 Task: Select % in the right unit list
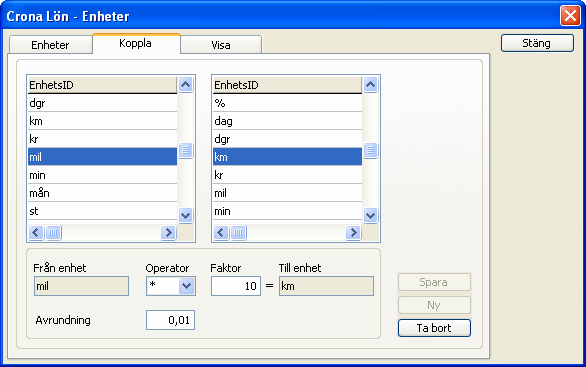[x=287, y=103]
